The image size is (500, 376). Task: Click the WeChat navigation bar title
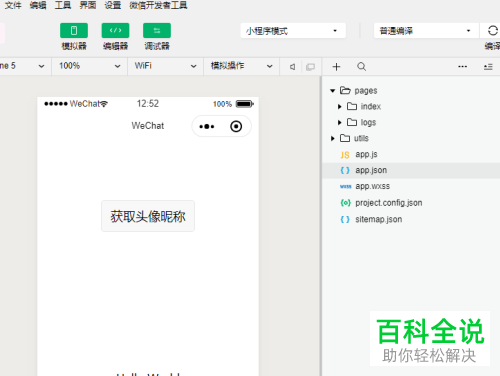click(x=148, y=126)
